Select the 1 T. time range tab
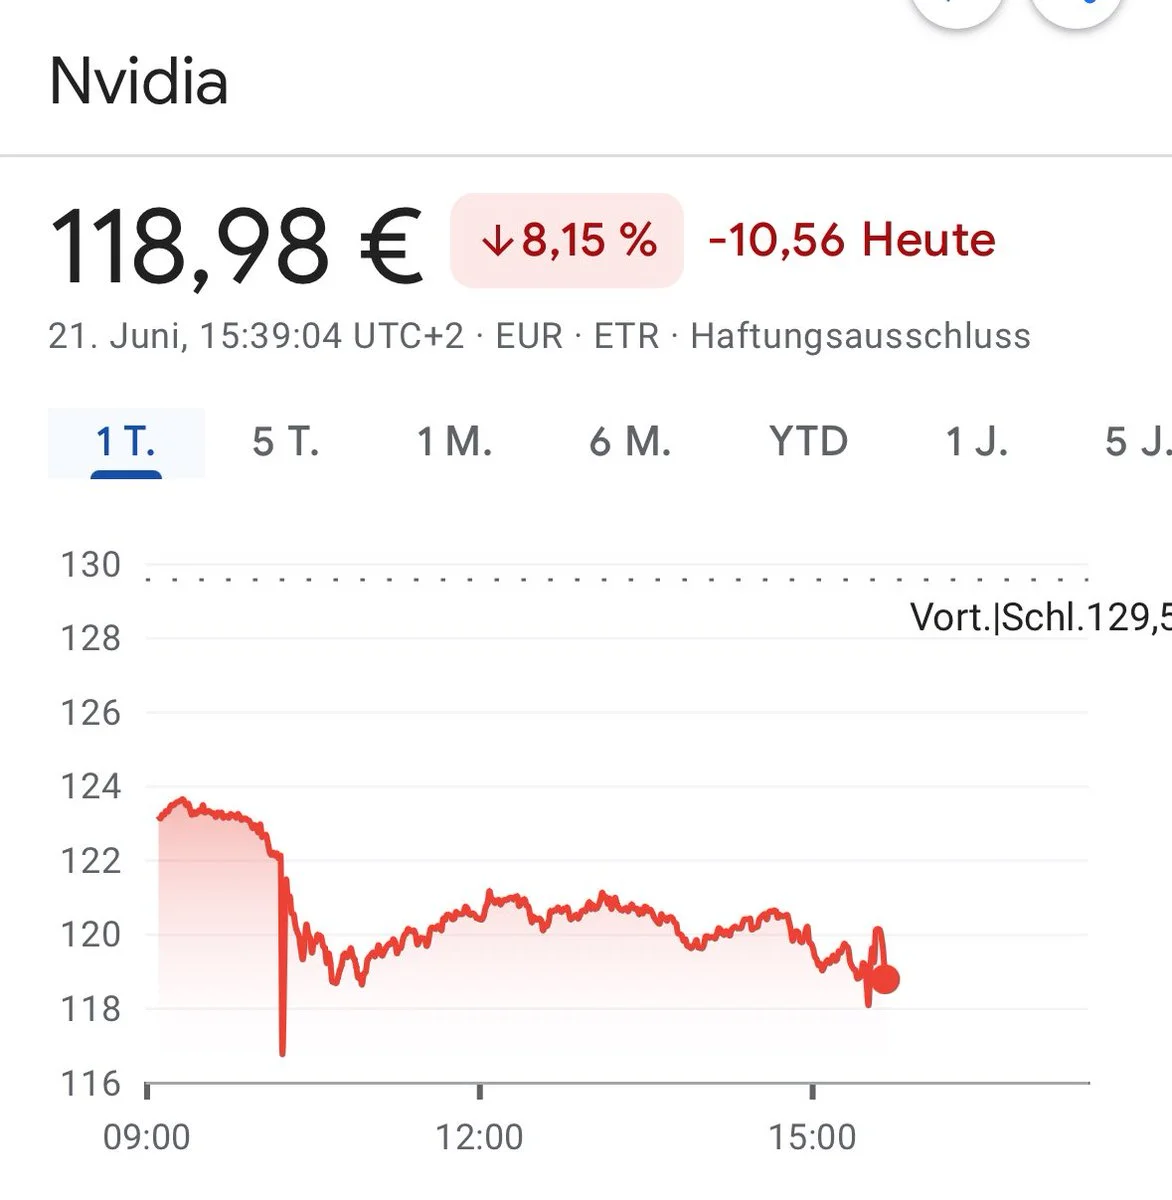Viewport: 1172px width, 1200px height. [126, 442]
